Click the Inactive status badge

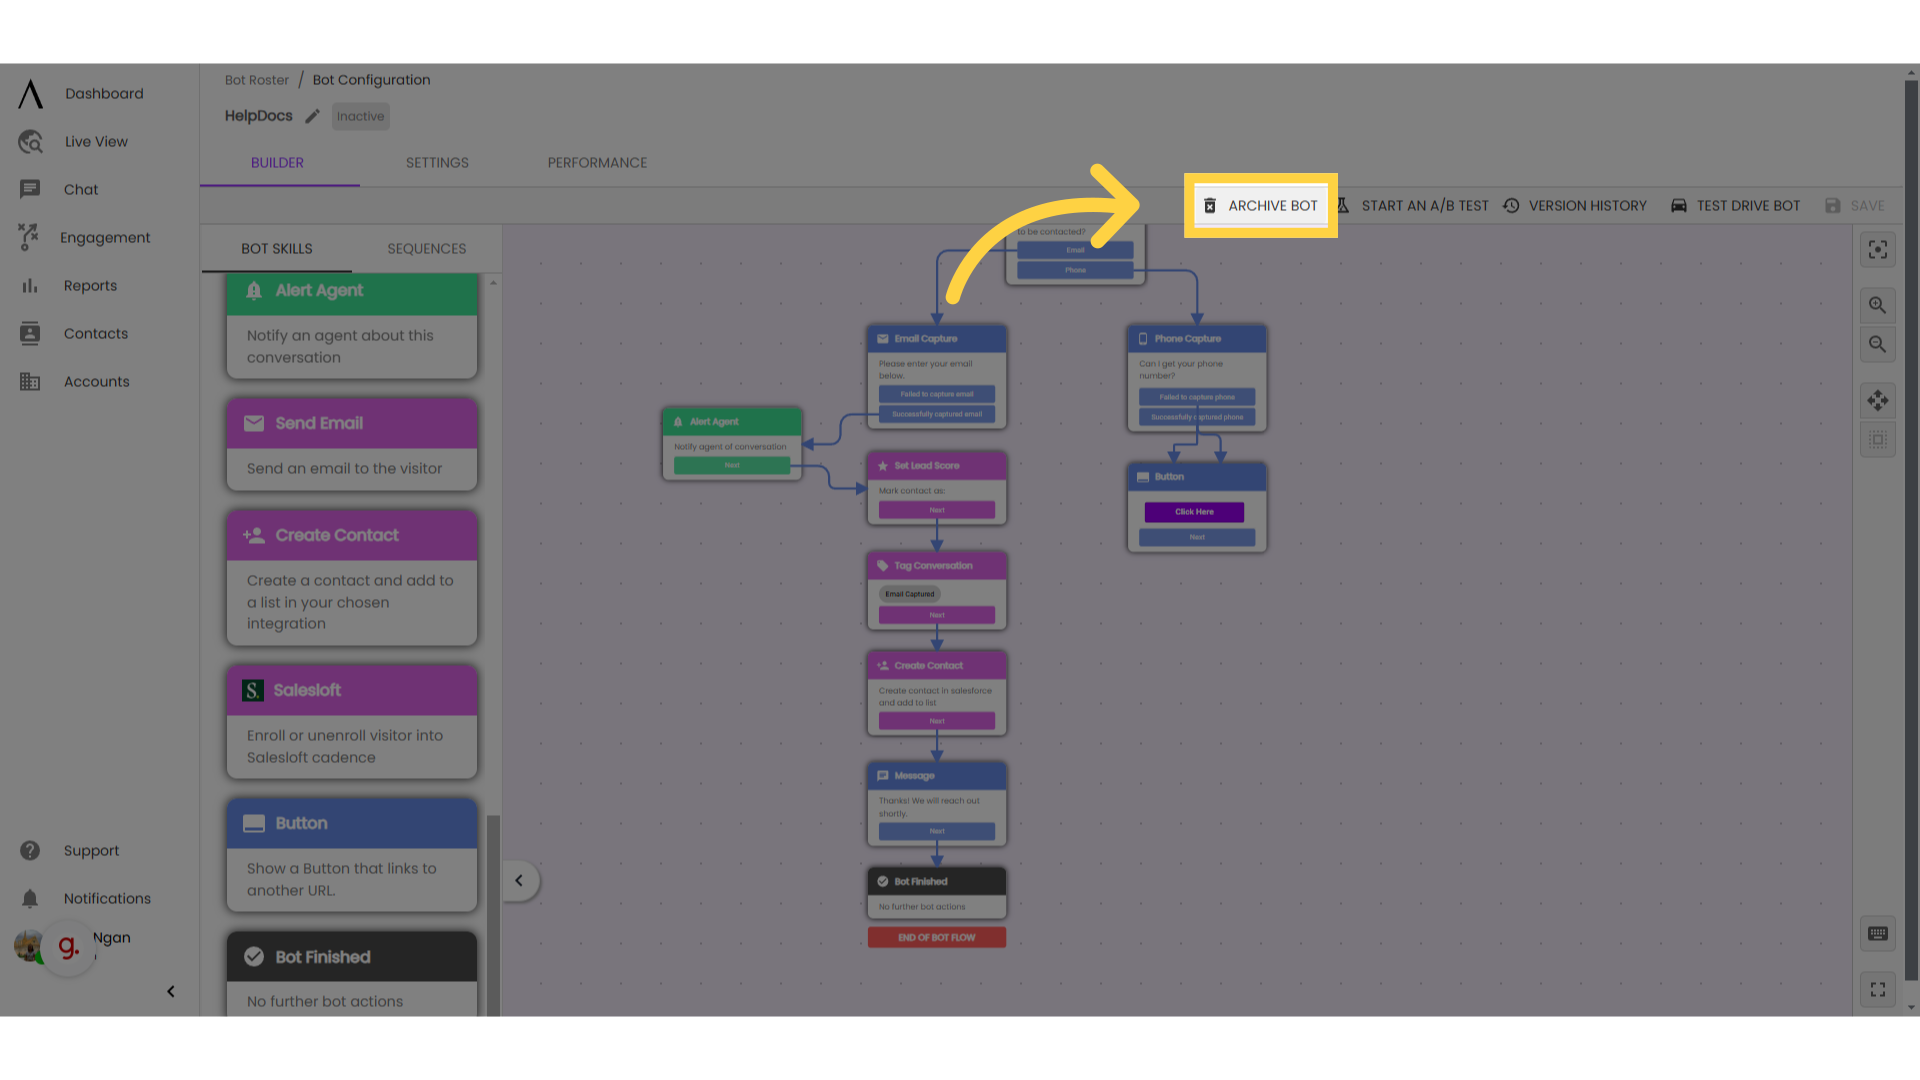360,116
